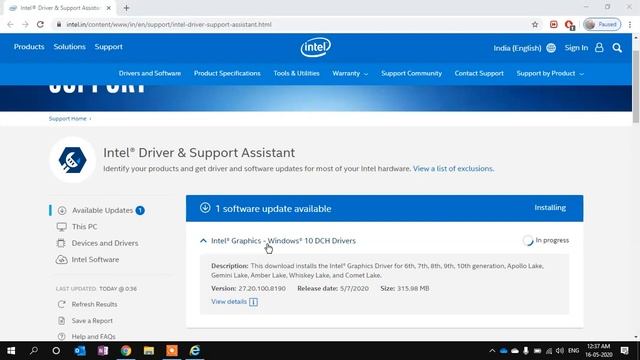Click the page vertical scrollbar thumb
Image resolution: width=640 pixels, height=360 pixels.
point(636,87)
